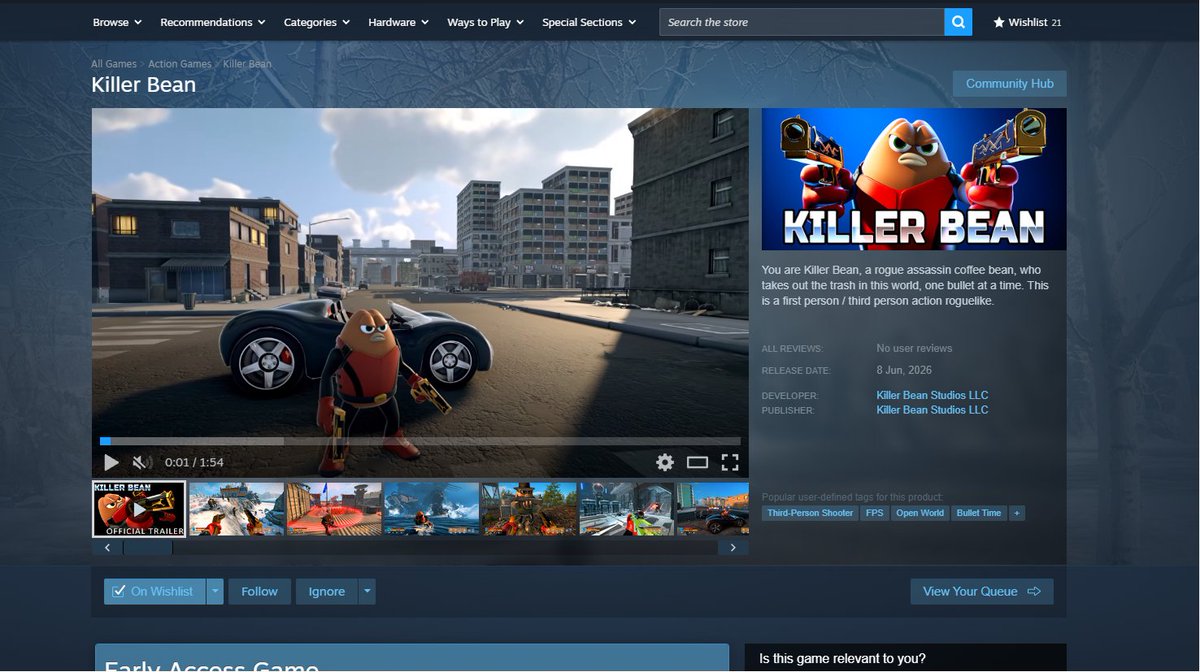Play the trailer video
Viewport: 1200px width, 672px height.
111,462
